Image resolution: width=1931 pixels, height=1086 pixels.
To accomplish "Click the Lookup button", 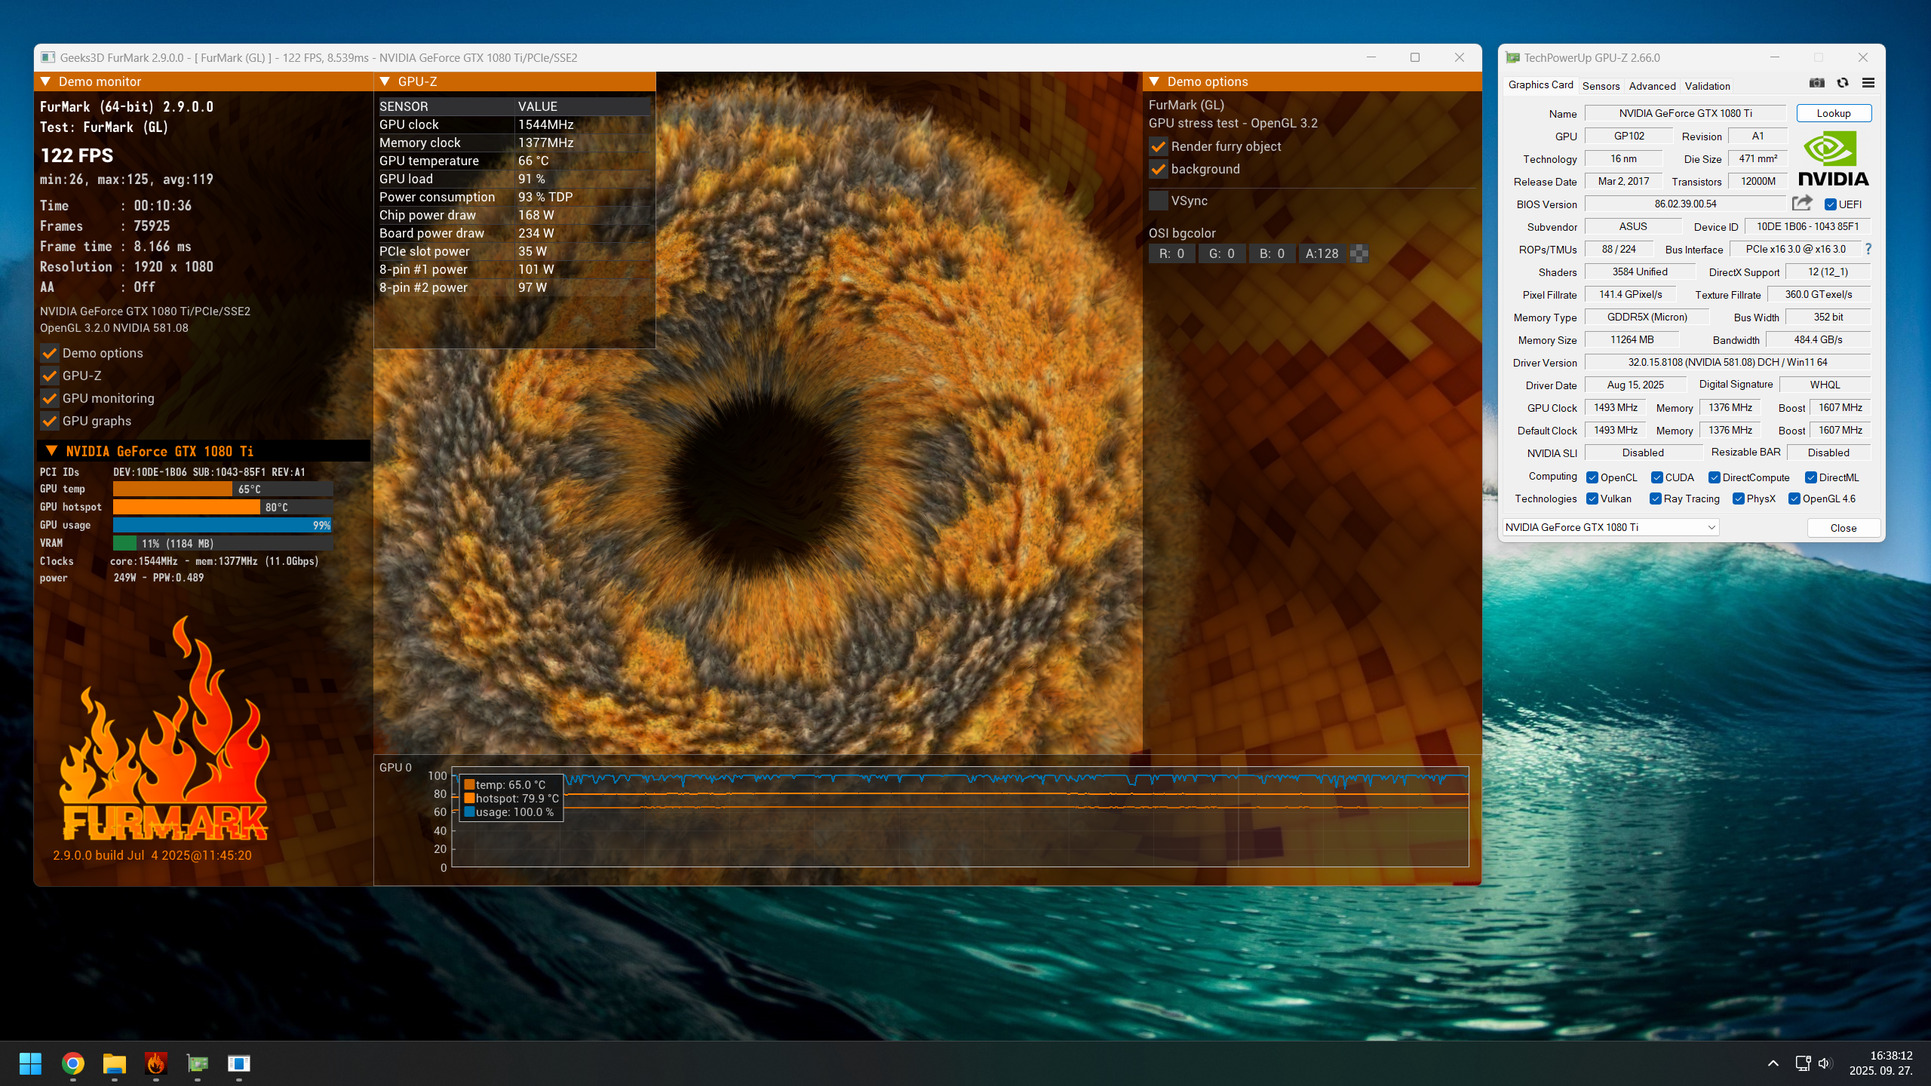I will (x=1832, y=113).
